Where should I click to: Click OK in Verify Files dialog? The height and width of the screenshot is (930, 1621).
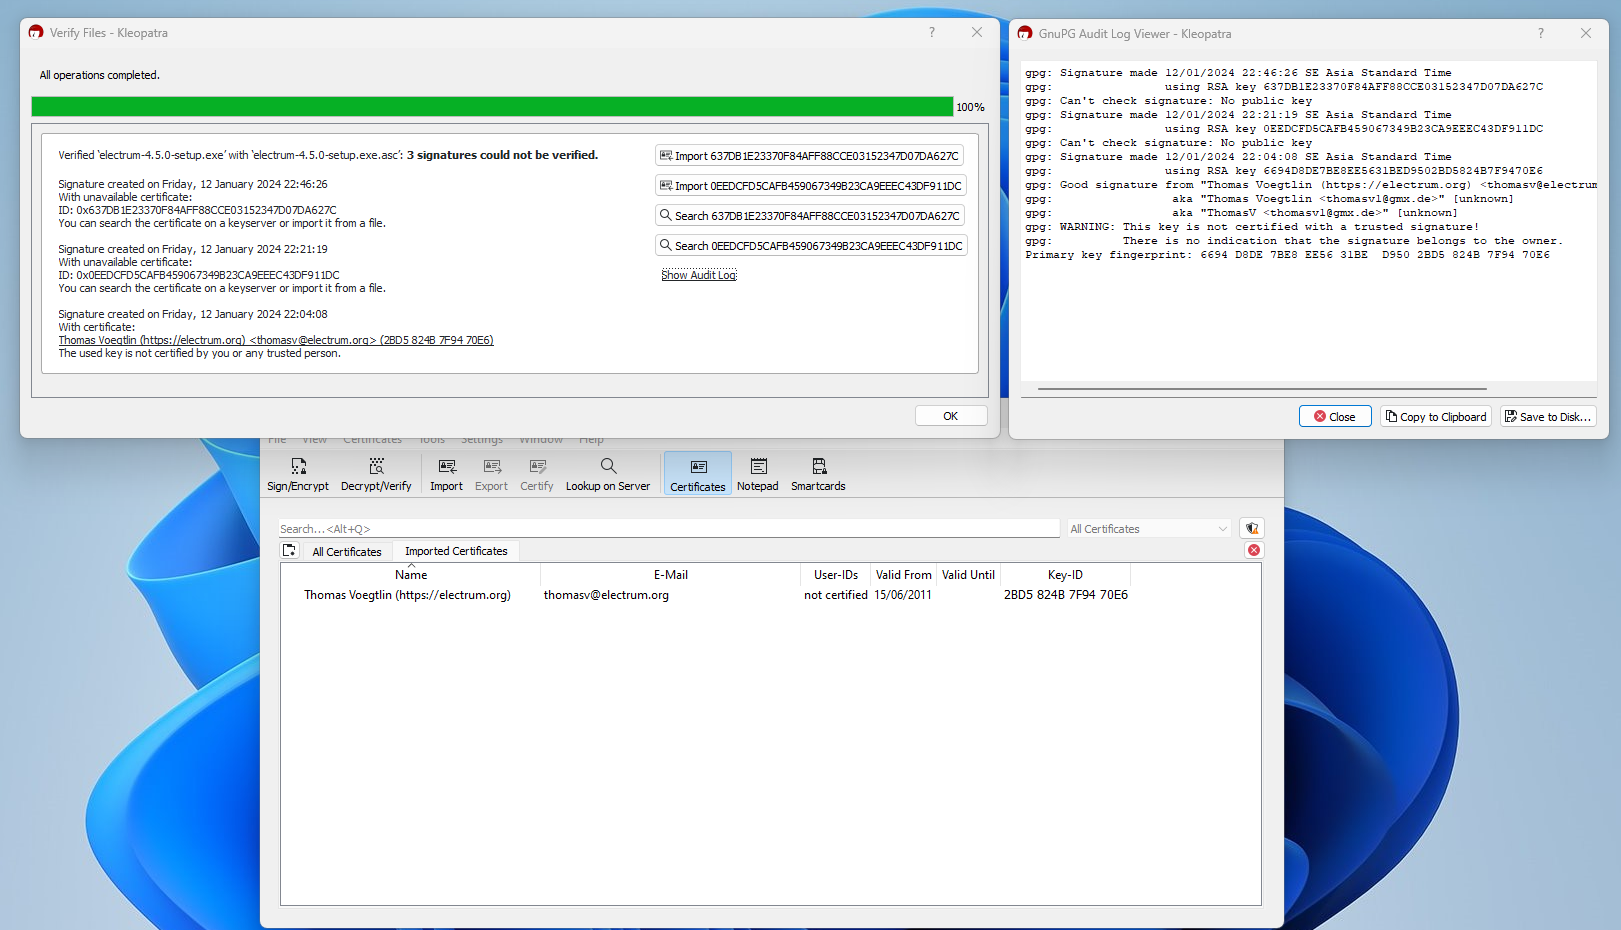pos(951,416)
